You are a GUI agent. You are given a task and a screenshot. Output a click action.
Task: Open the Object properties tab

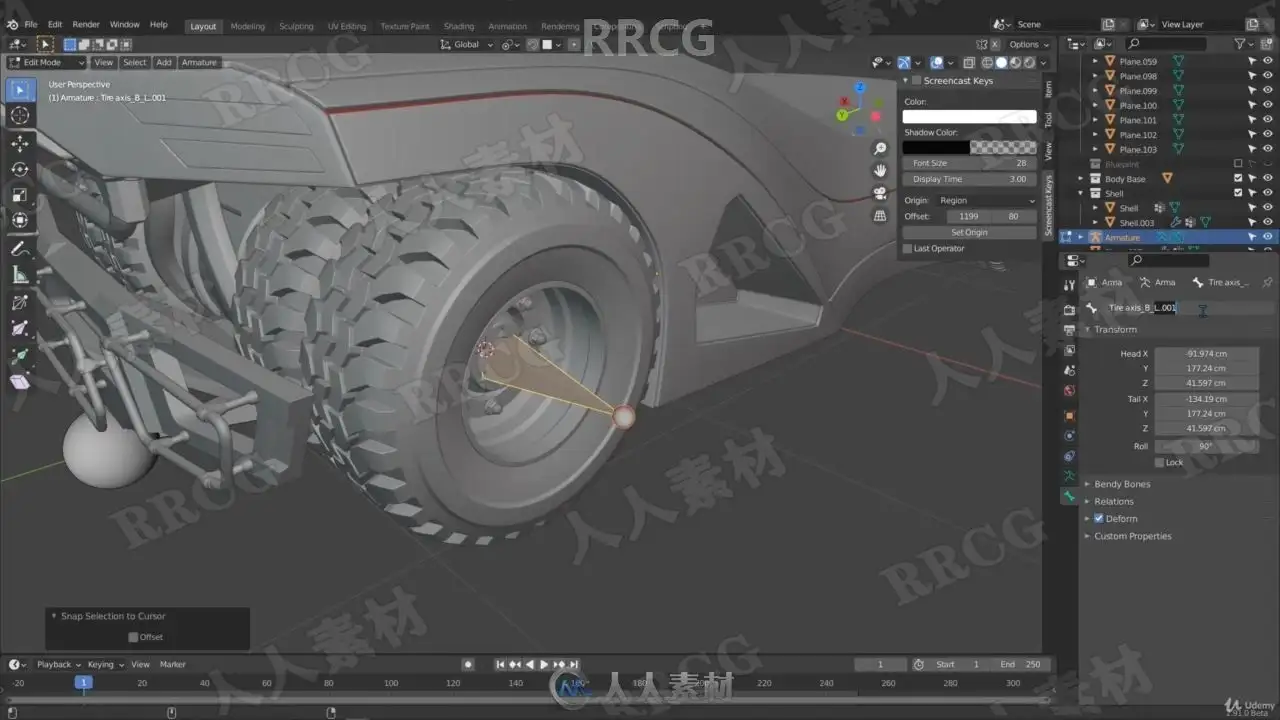coord(1069,415)
